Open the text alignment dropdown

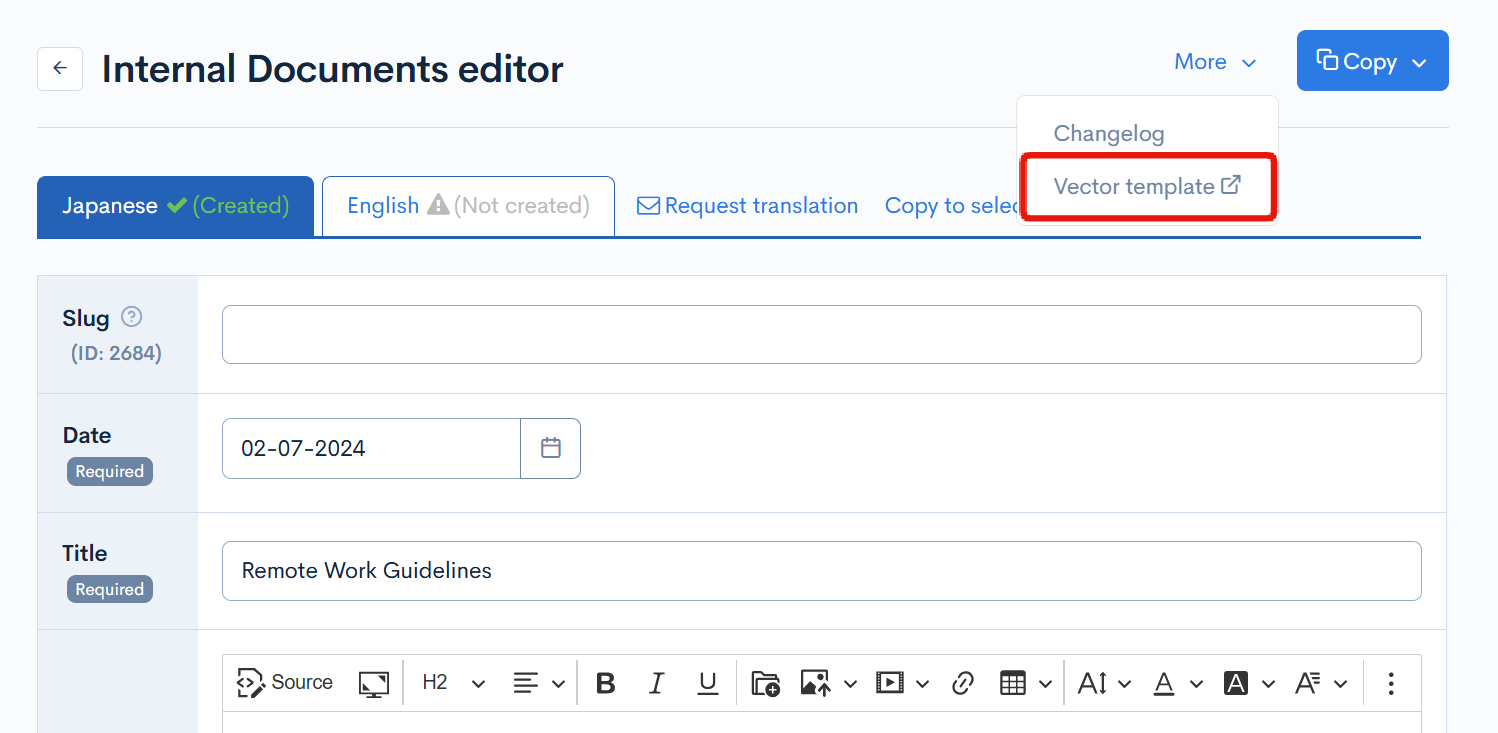539,683
